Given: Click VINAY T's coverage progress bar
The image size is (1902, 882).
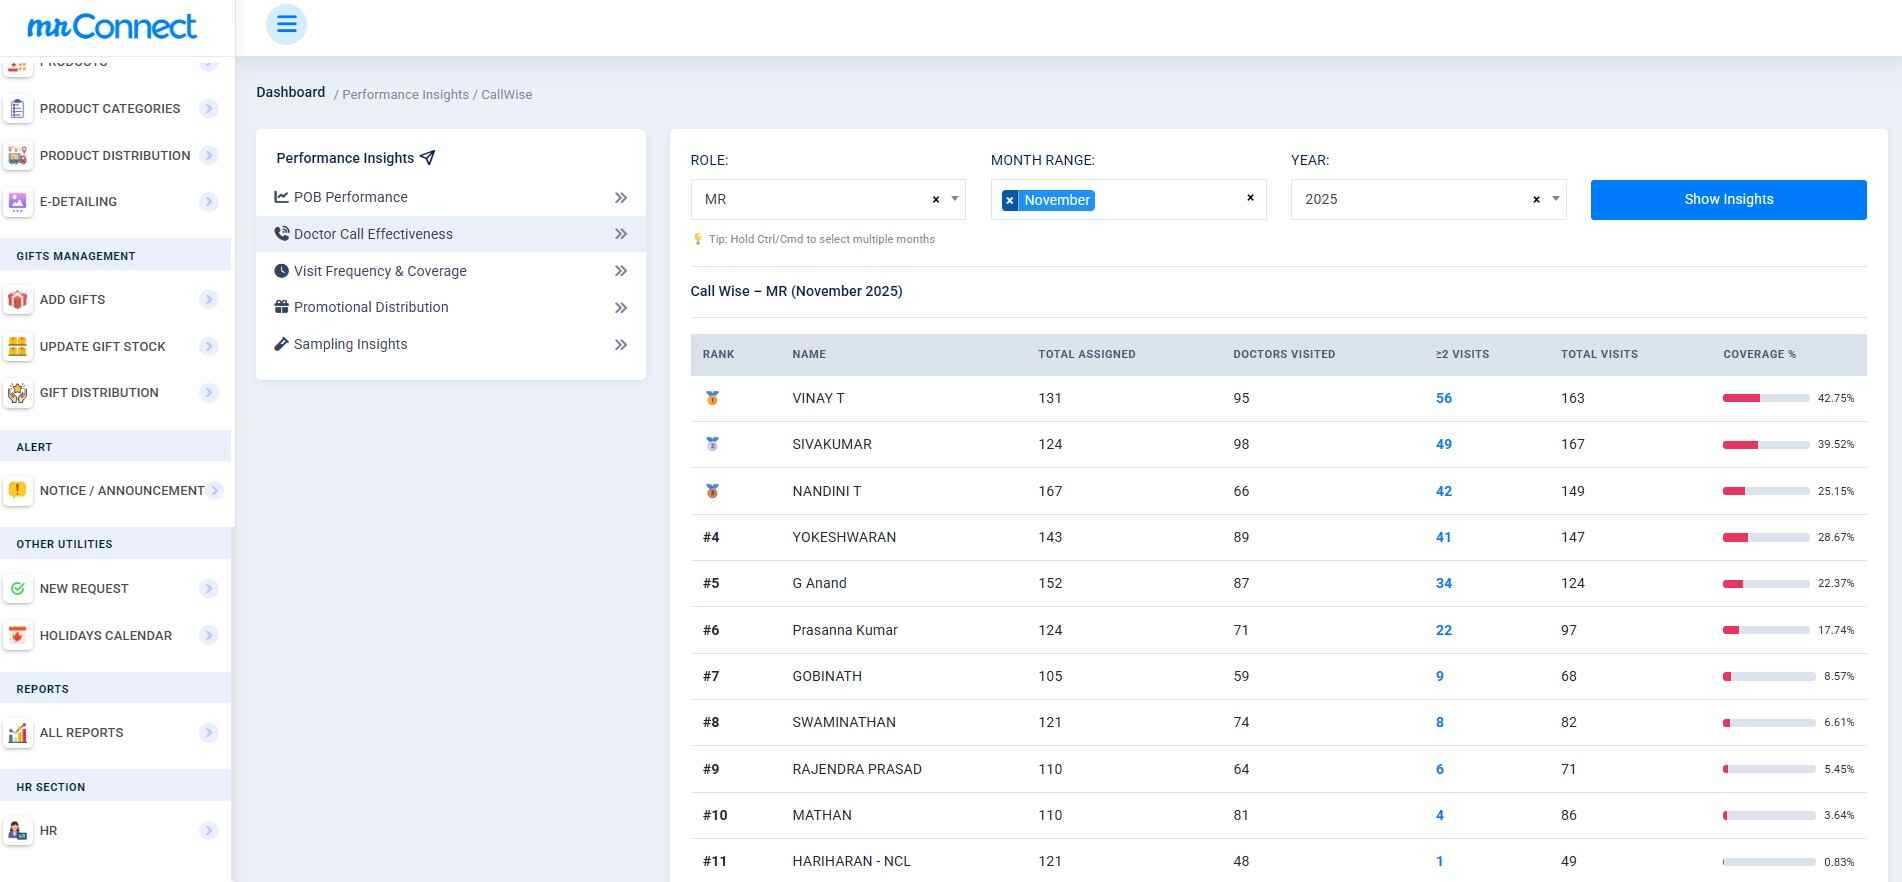Looking at the screenshot, I should 1765,398.
